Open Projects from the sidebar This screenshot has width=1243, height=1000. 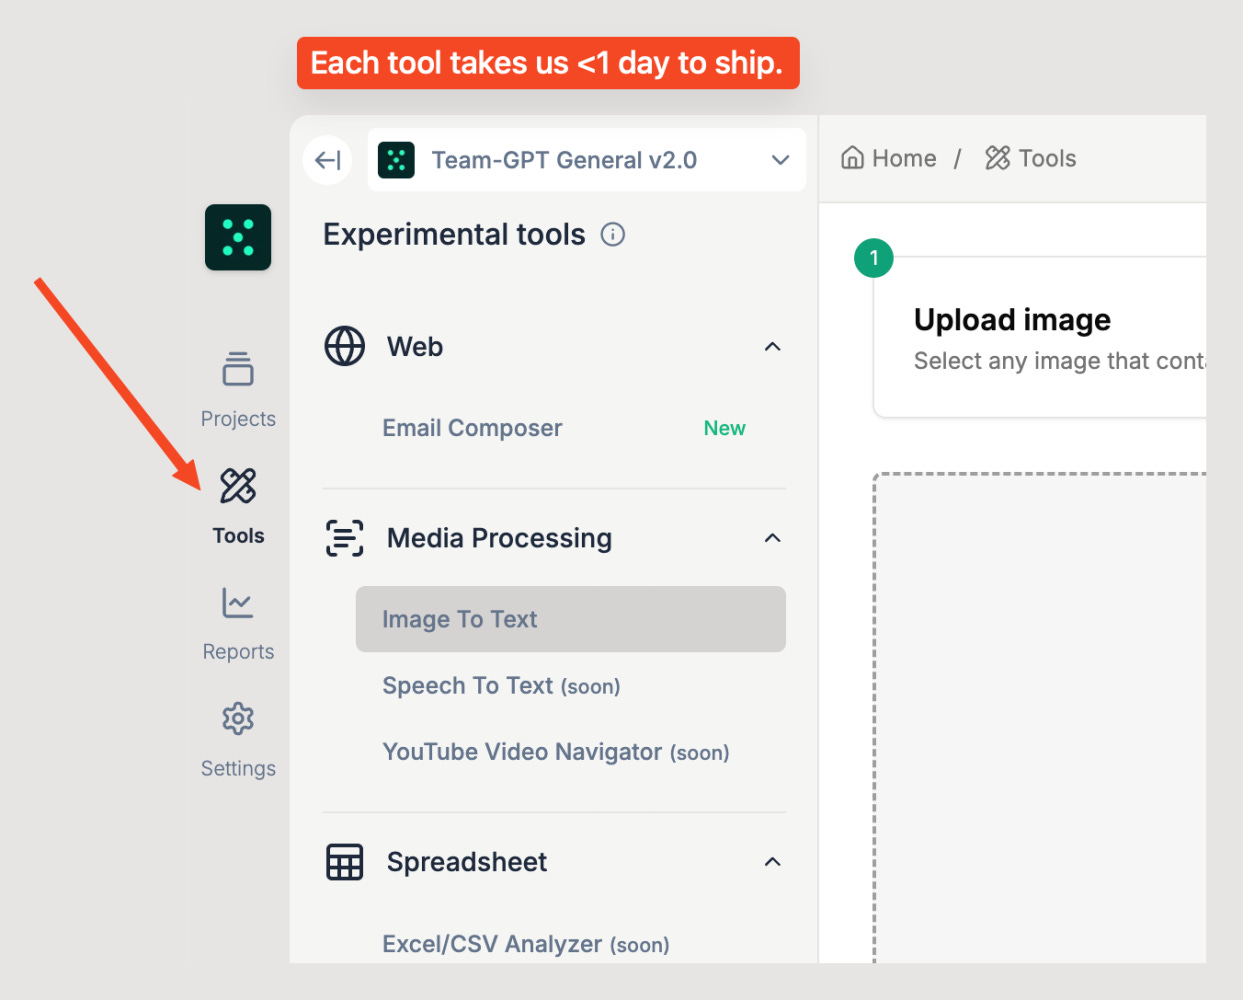(238, 390)
